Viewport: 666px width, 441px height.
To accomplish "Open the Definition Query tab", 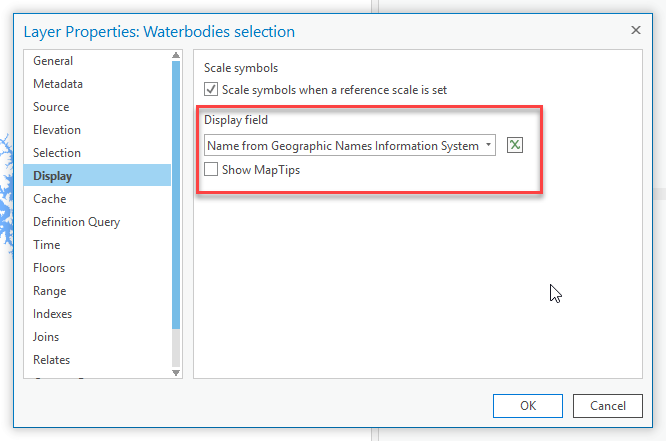I will (76, 222).
